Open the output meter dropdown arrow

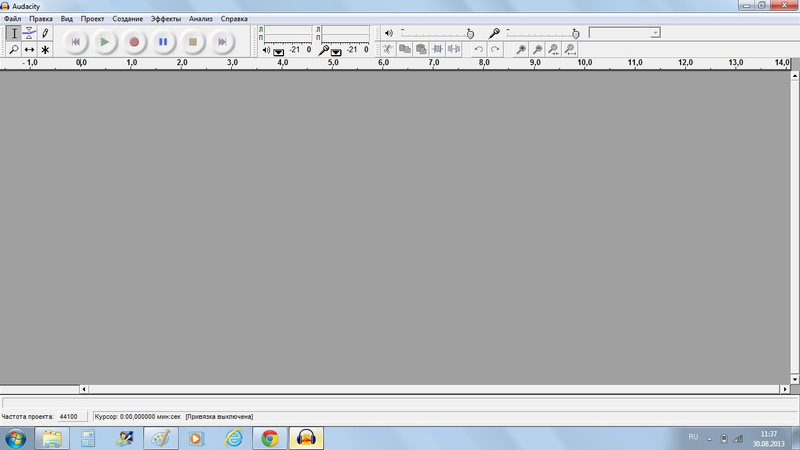pos(278,51)
